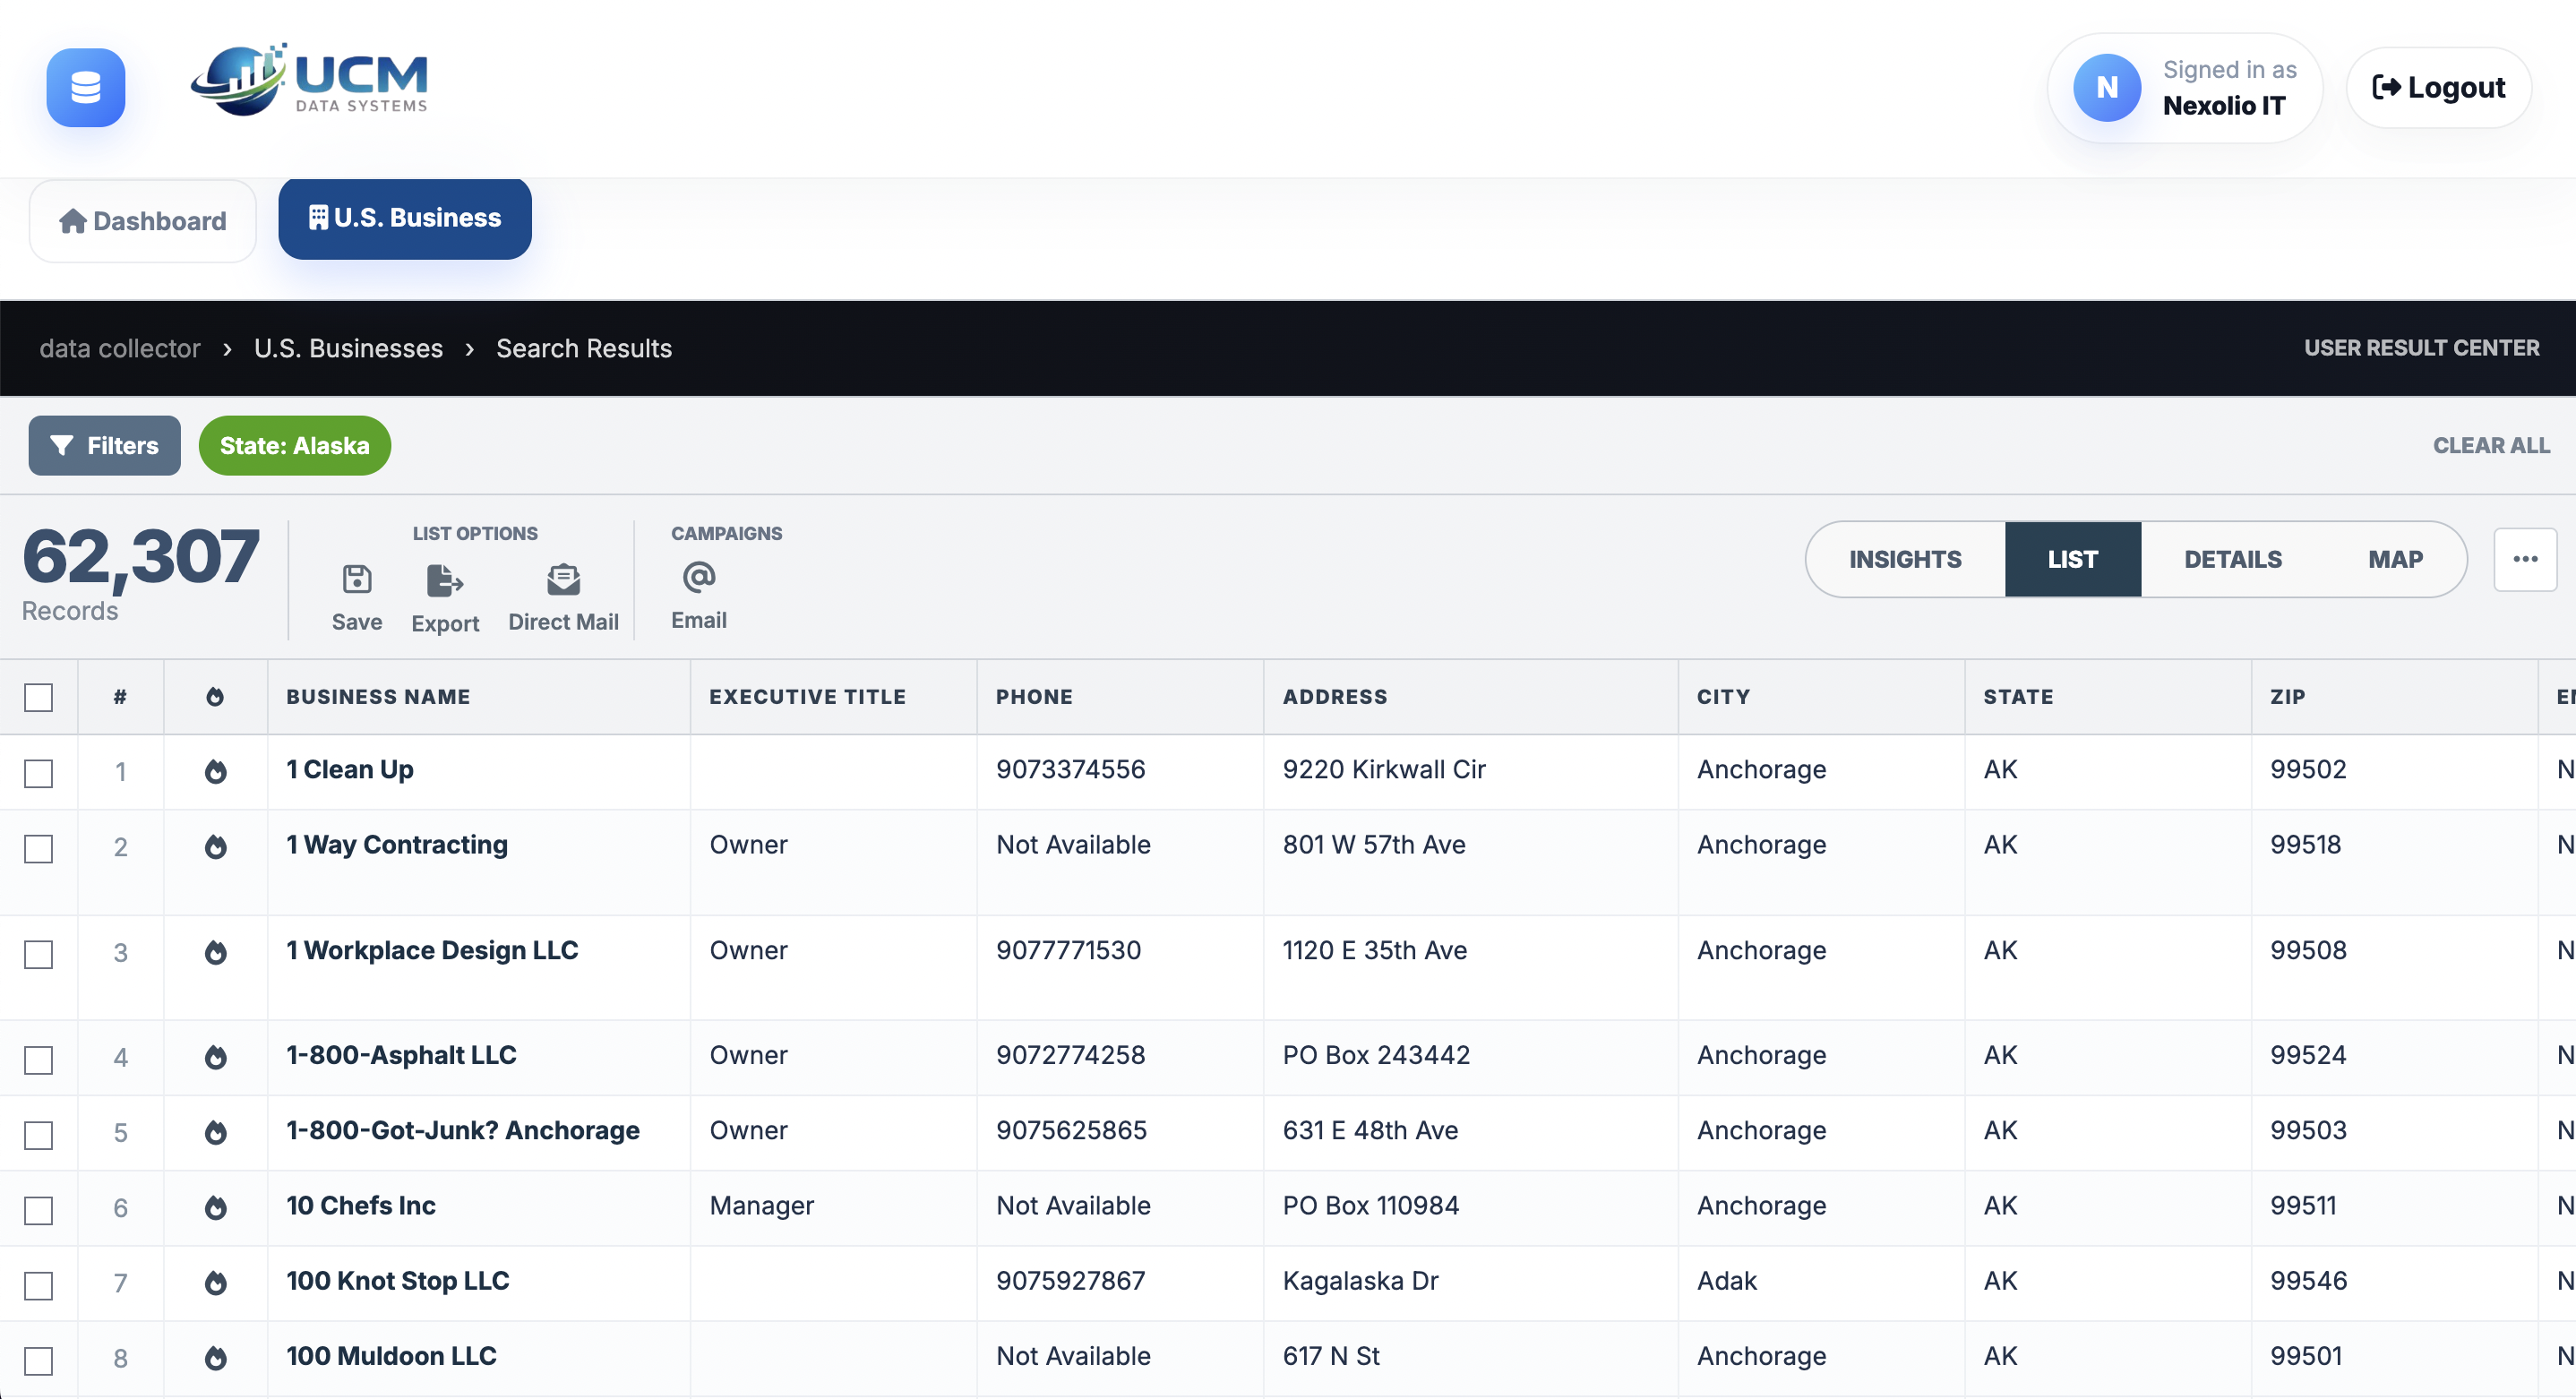Toggle the select-all checkbox in header
The image size is (2576, 1399).
click(x=38, y=697)
